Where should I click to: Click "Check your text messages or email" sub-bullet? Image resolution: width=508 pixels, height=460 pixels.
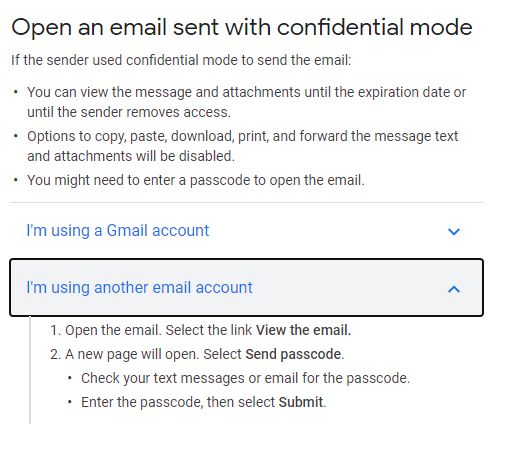coord(245,378)
